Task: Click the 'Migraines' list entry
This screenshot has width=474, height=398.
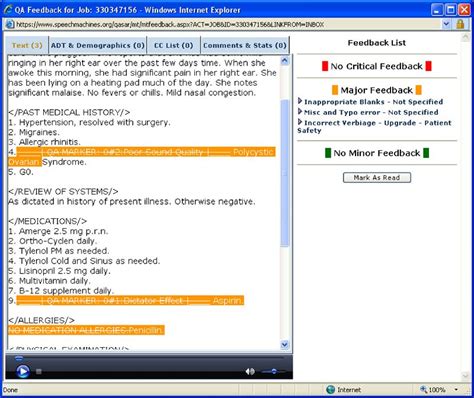Action: 34,132
